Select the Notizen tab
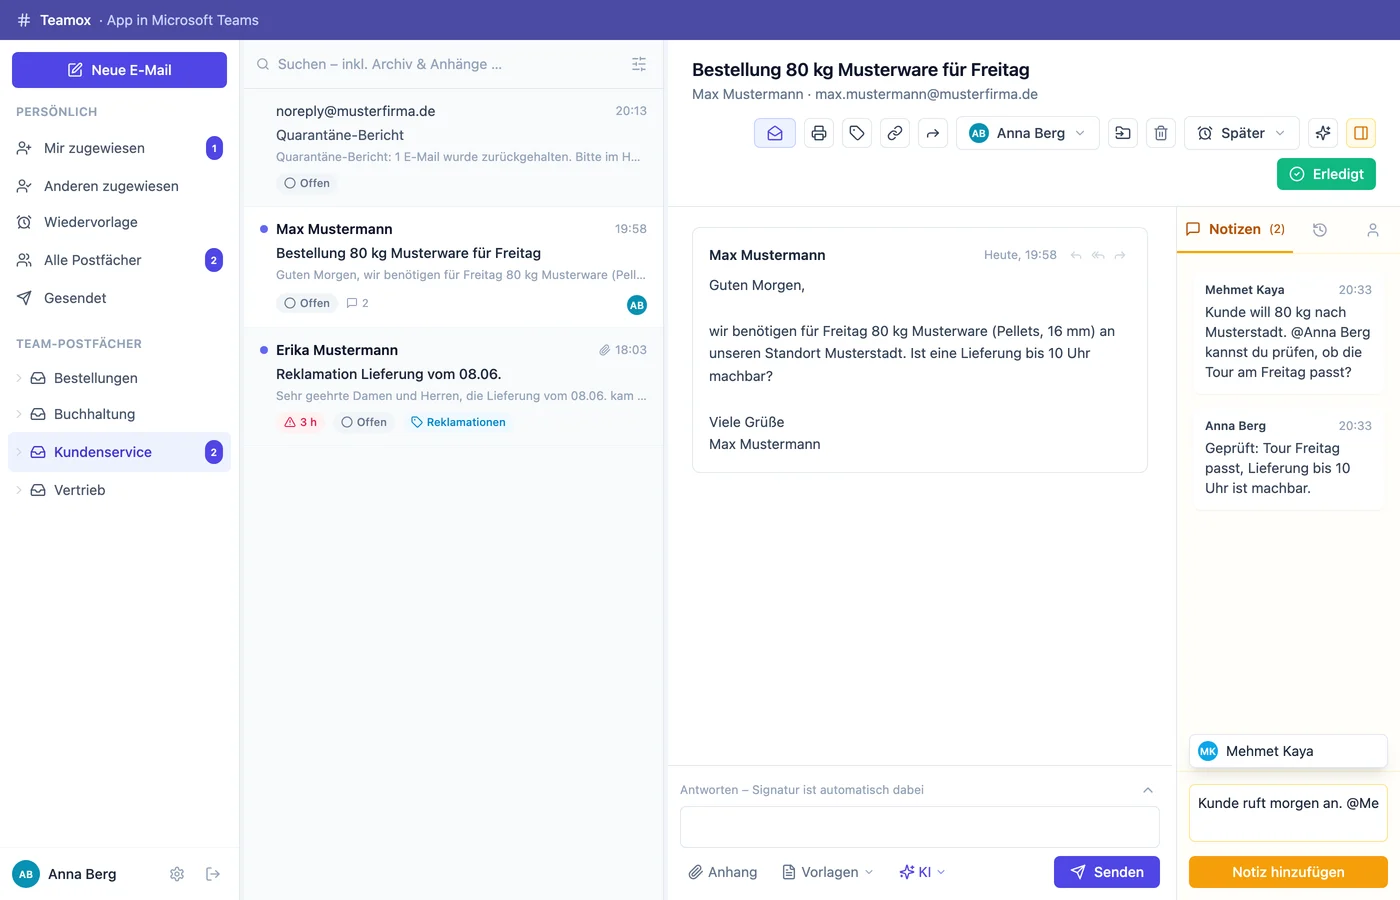Viewport: 1400px width, 900px height. [x=1235, y=229]
